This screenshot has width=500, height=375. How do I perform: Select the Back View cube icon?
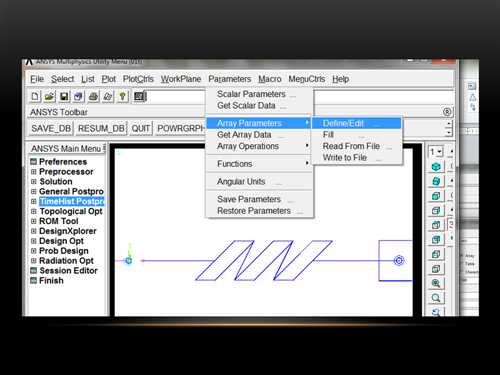coord(436,239)
